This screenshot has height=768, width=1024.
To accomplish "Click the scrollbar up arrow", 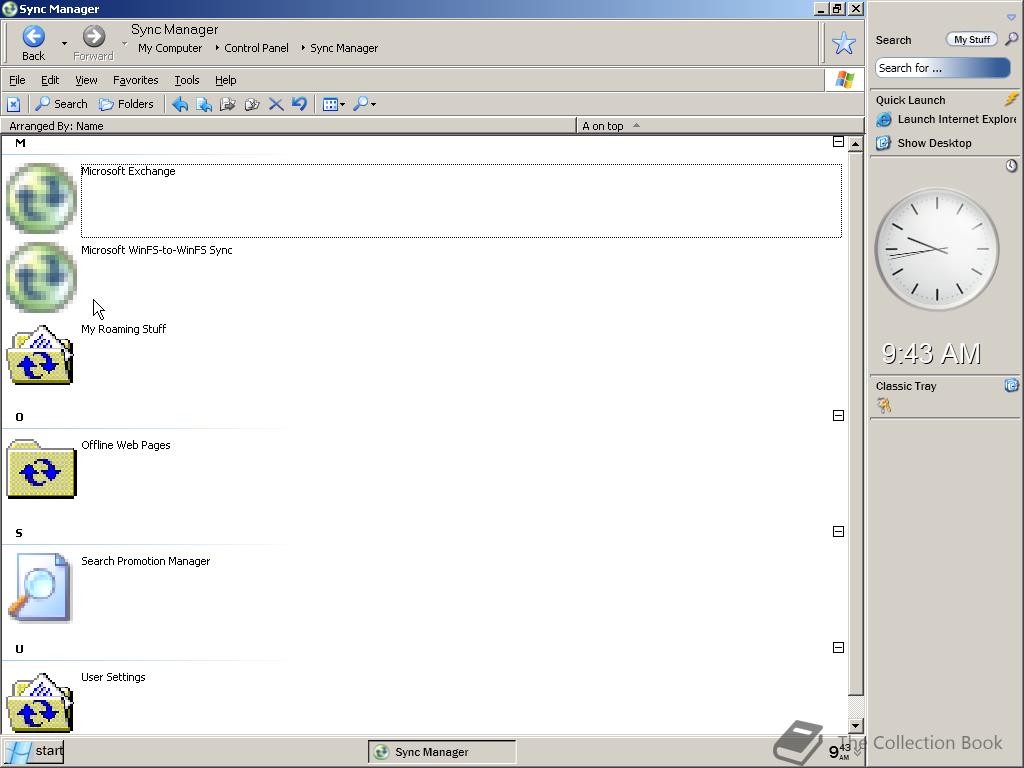I will (x=856, y=144).
